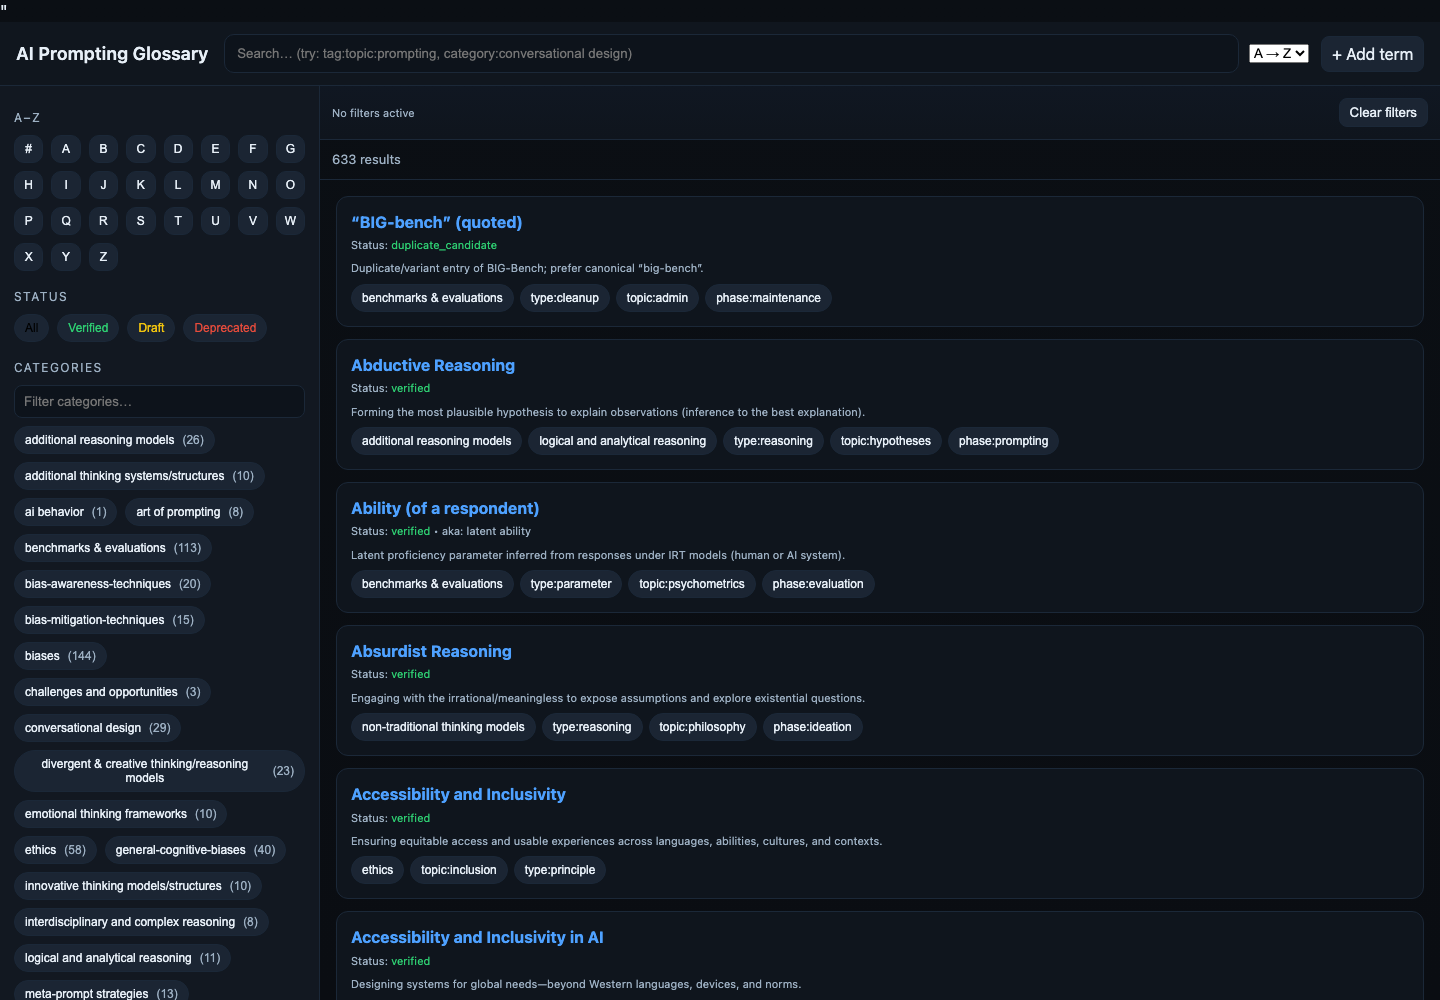Select conversational design (29) category
This screenshot has height=1000, width=1440.
coord(97,728)
